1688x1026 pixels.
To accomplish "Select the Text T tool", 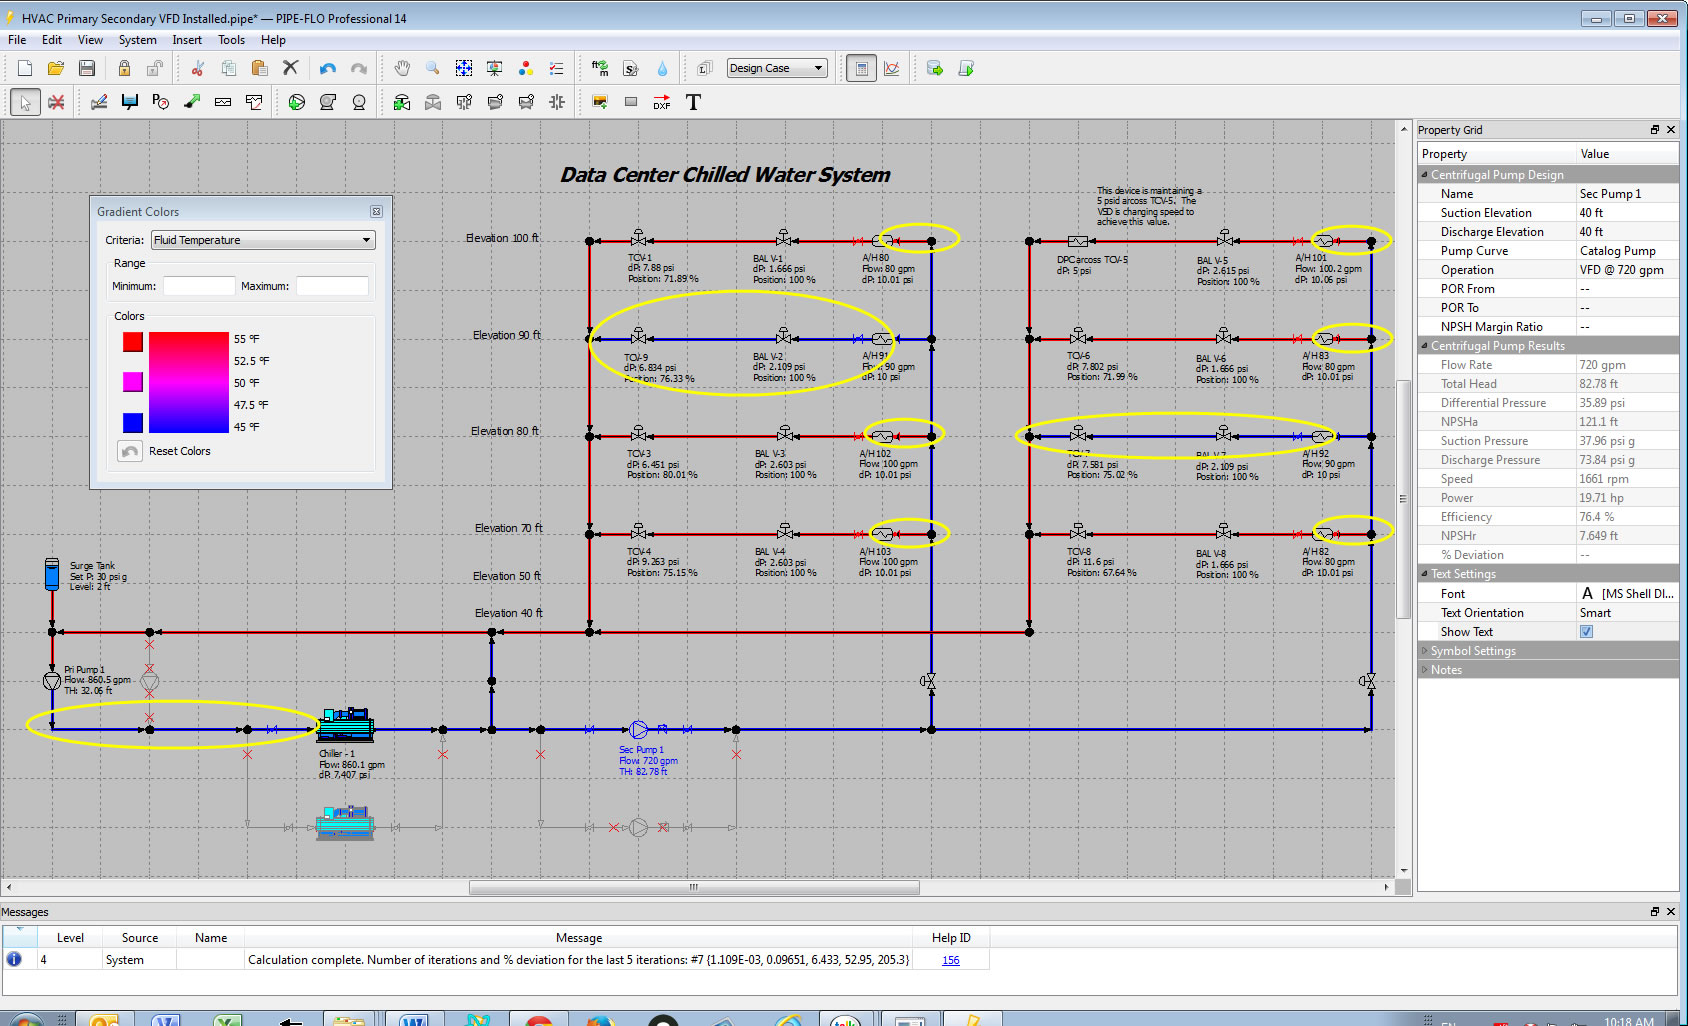I will (693, 102).
